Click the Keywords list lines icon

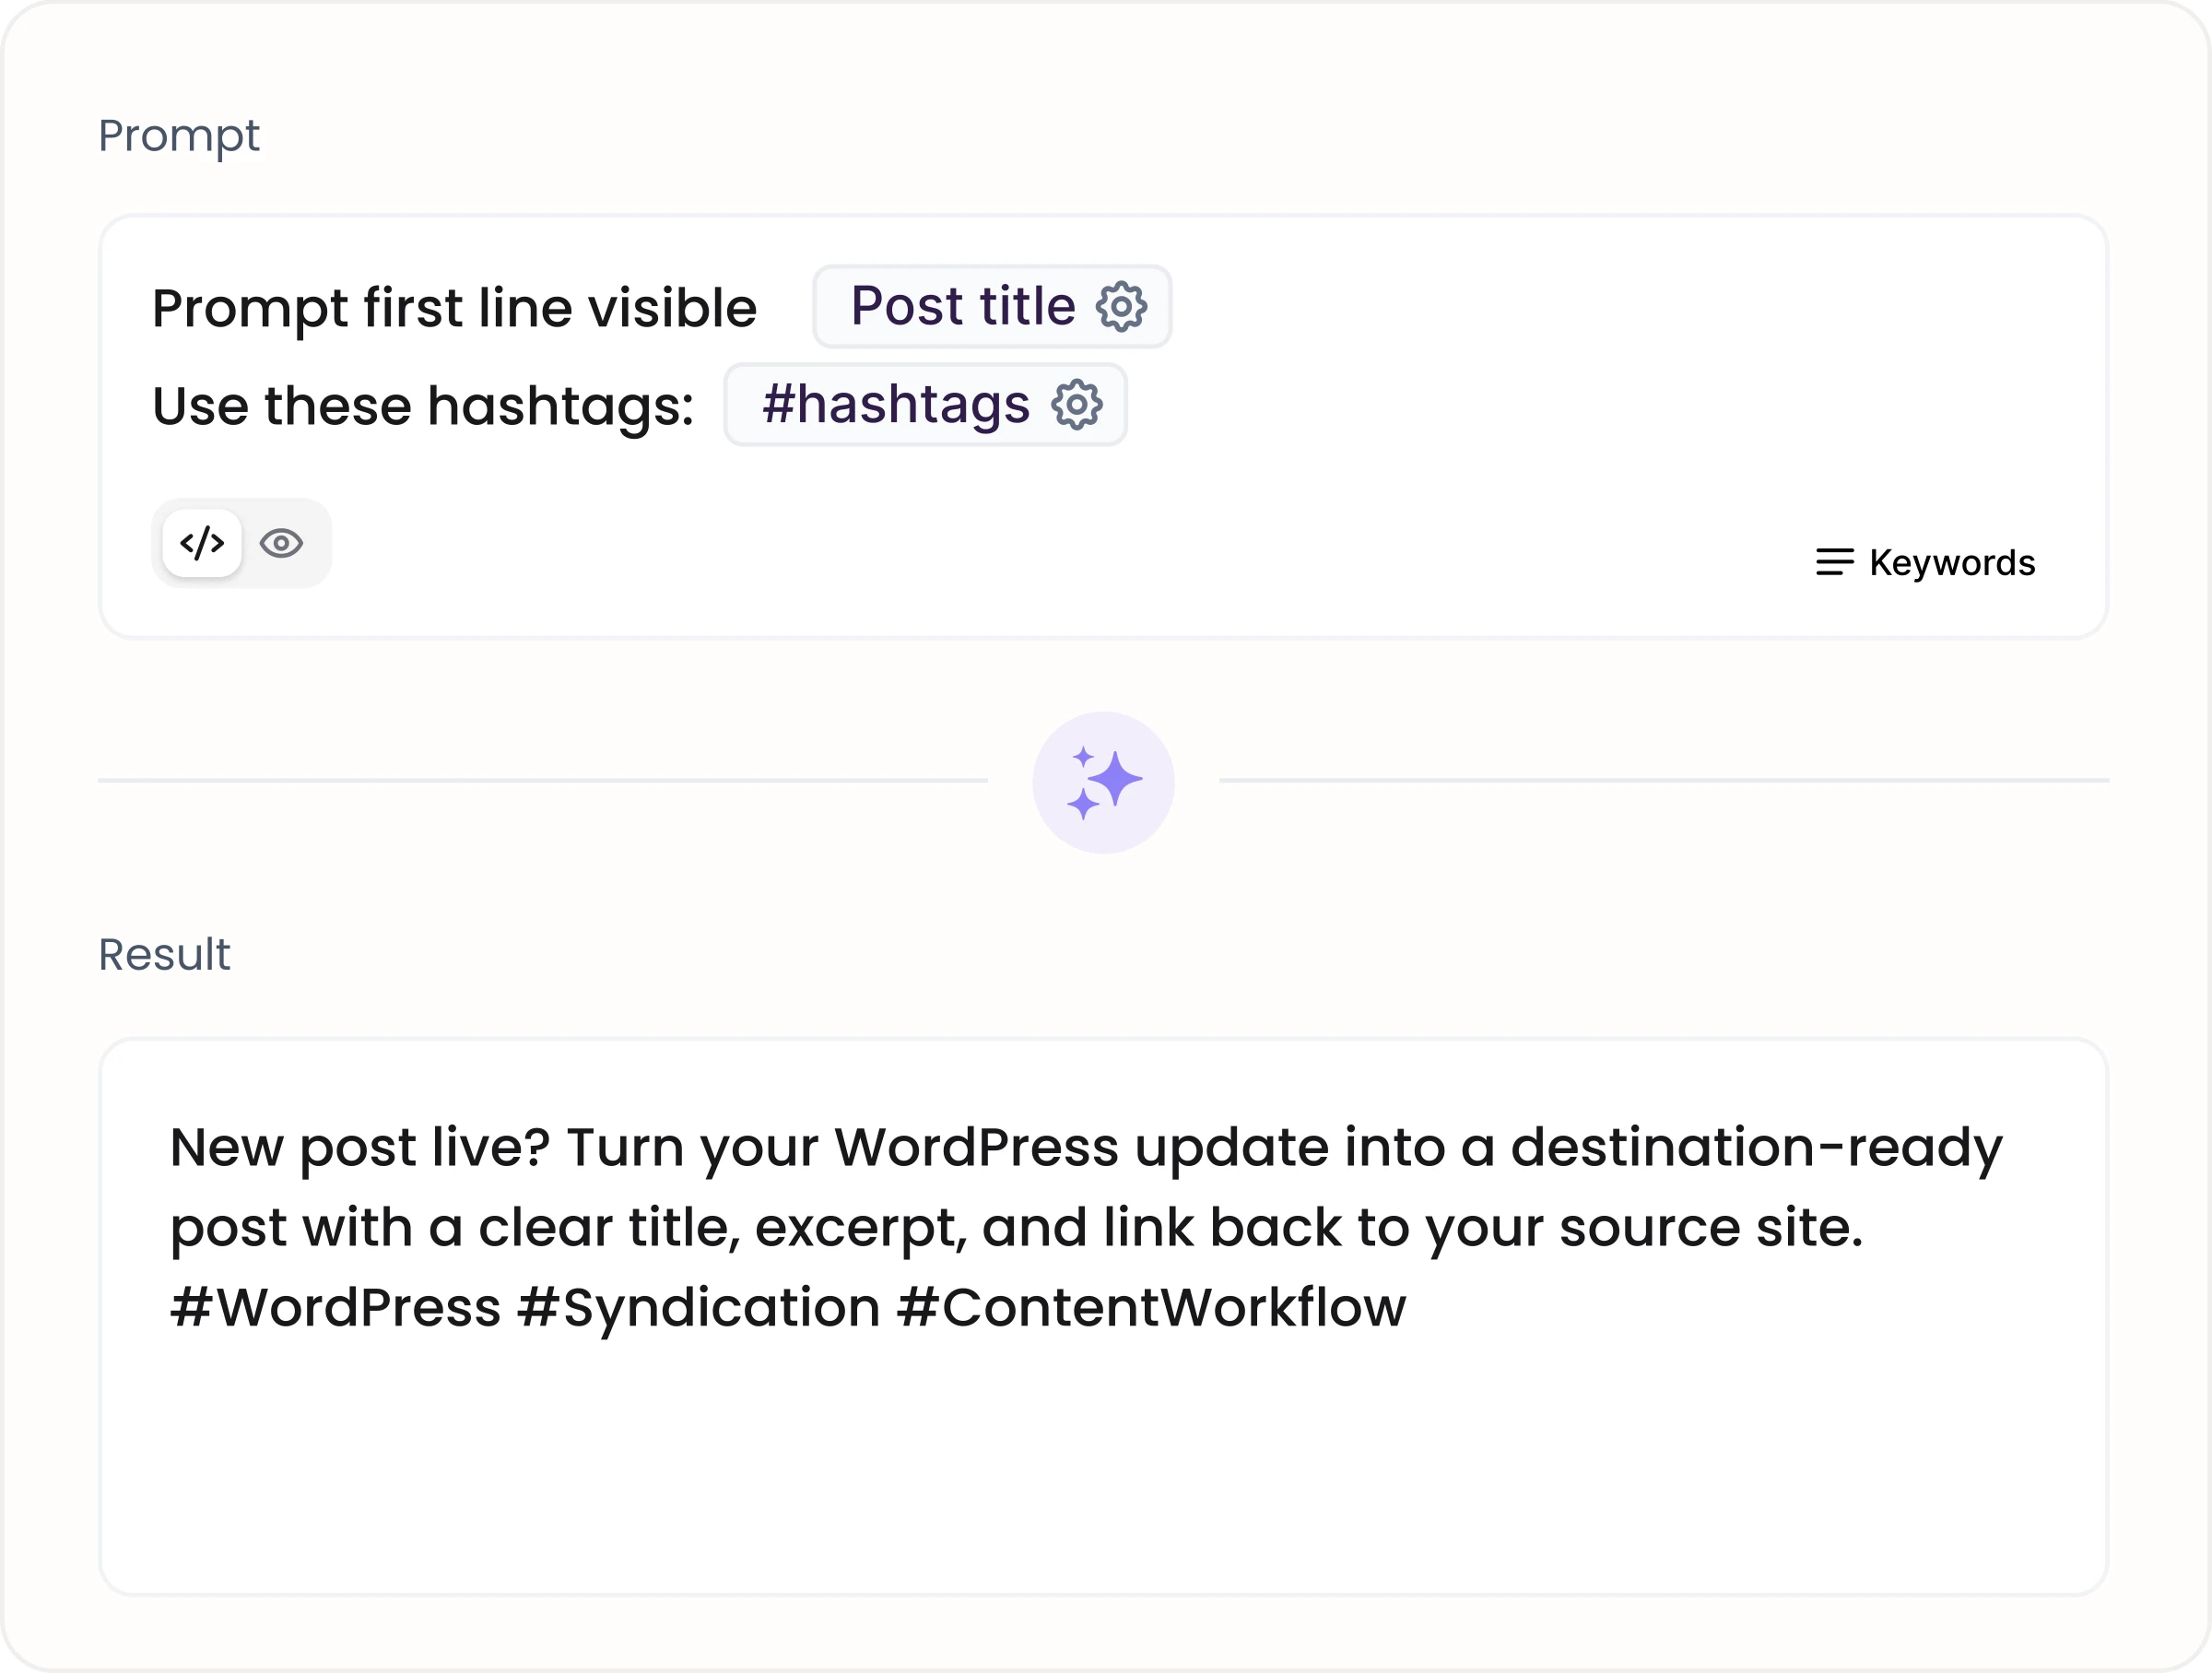click(1835, 562)
